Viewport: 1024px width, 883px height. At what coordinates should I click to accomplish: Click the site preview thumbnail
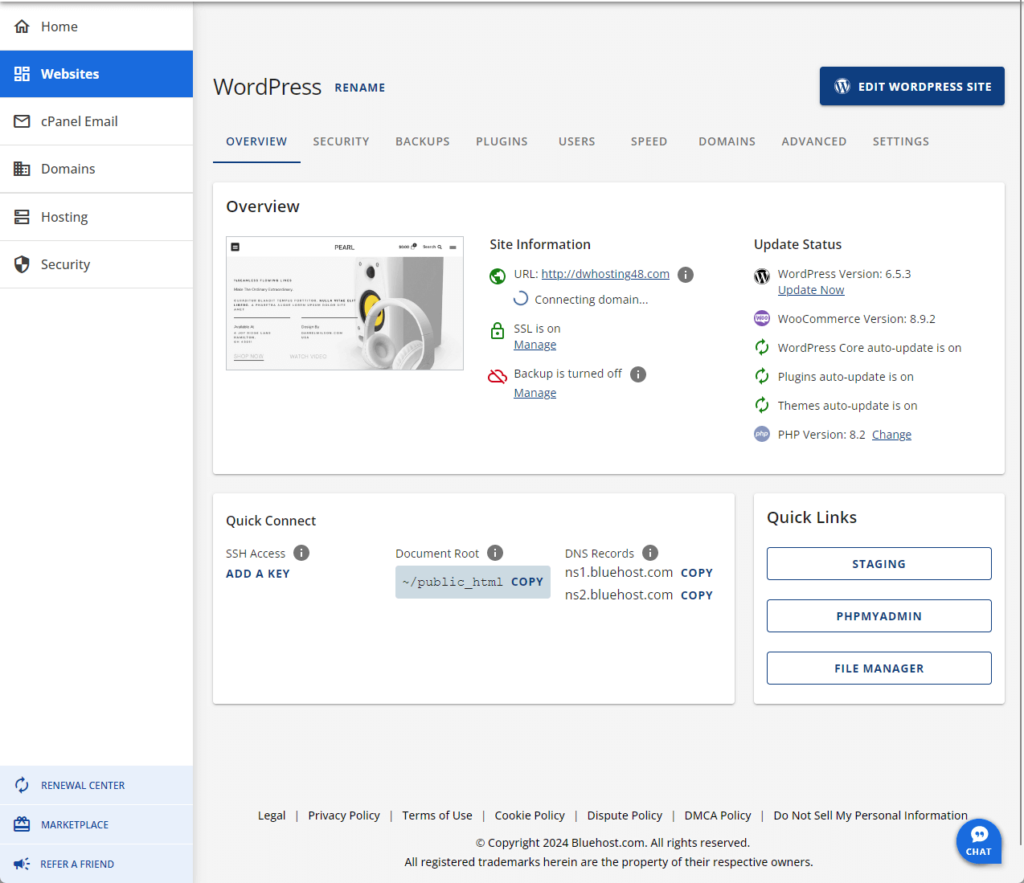click(x=345, y=303)
